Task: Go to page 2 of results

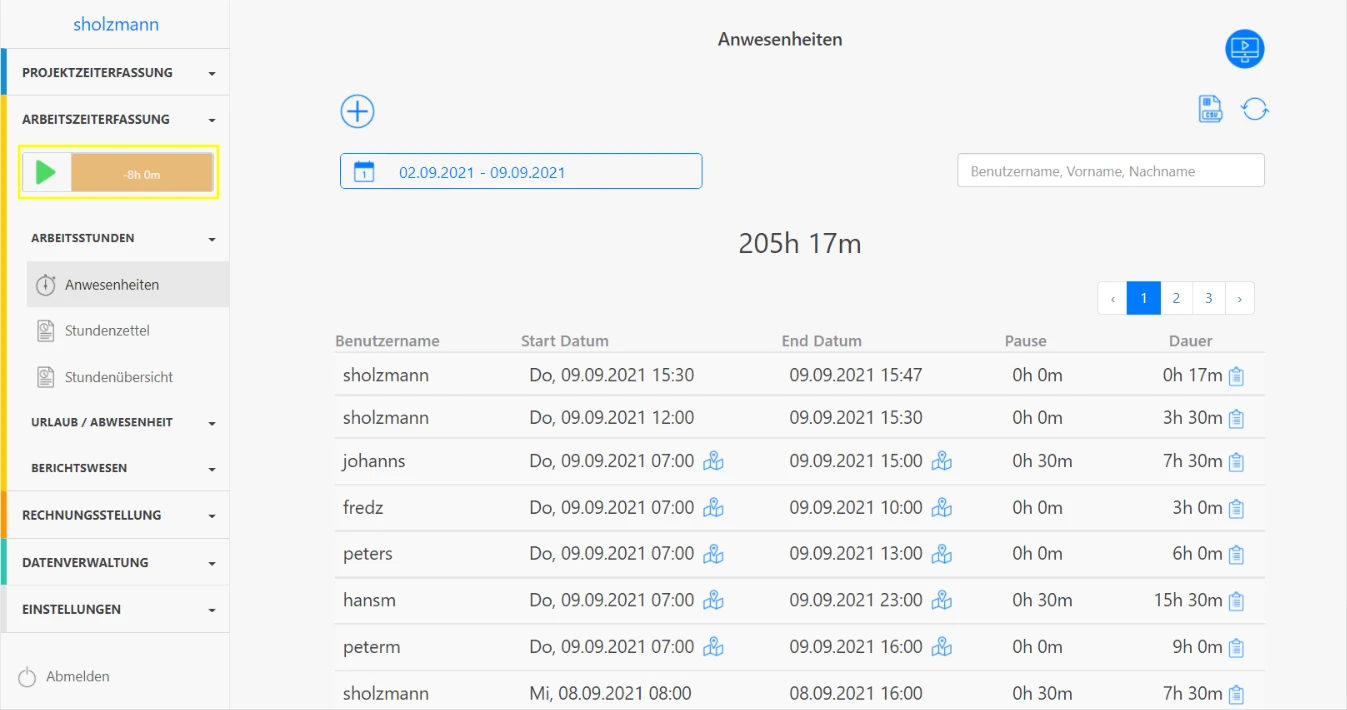Action: point(1176,298)
